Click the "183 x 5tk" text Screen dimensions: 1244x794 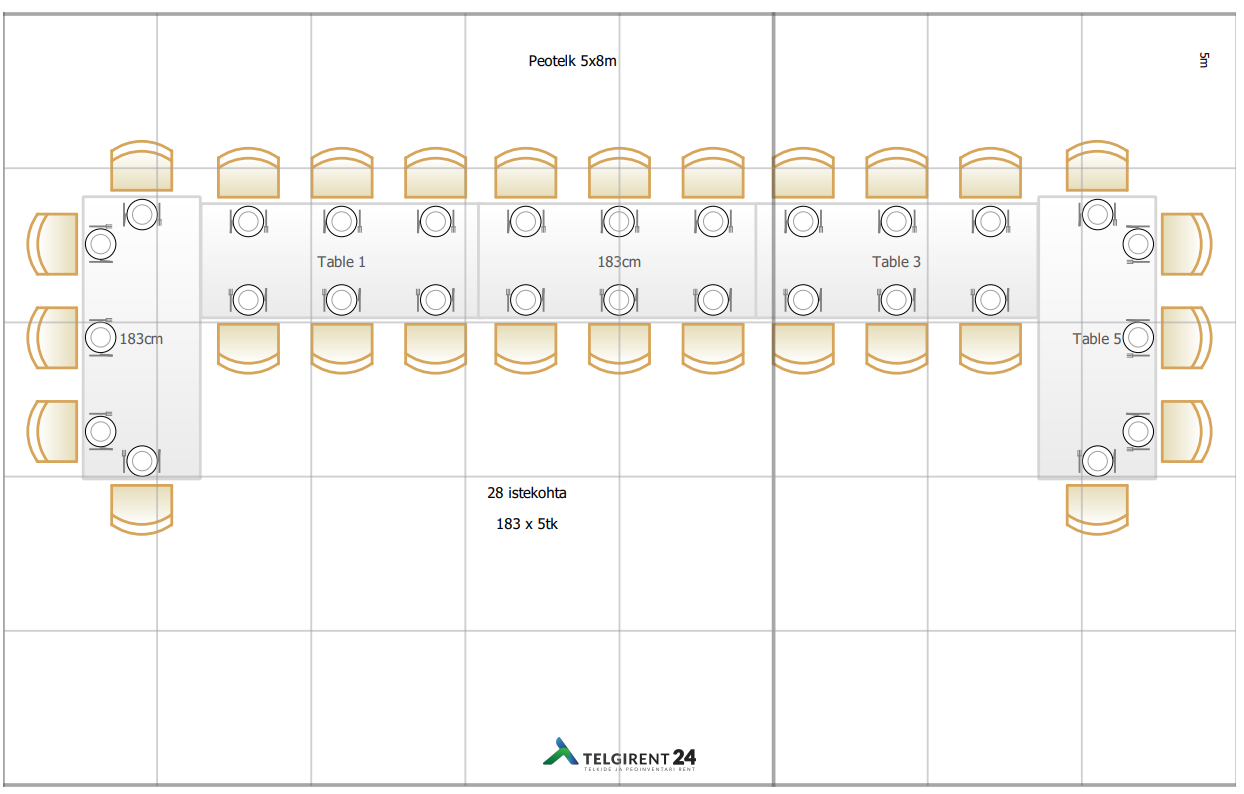coord(527,524)
